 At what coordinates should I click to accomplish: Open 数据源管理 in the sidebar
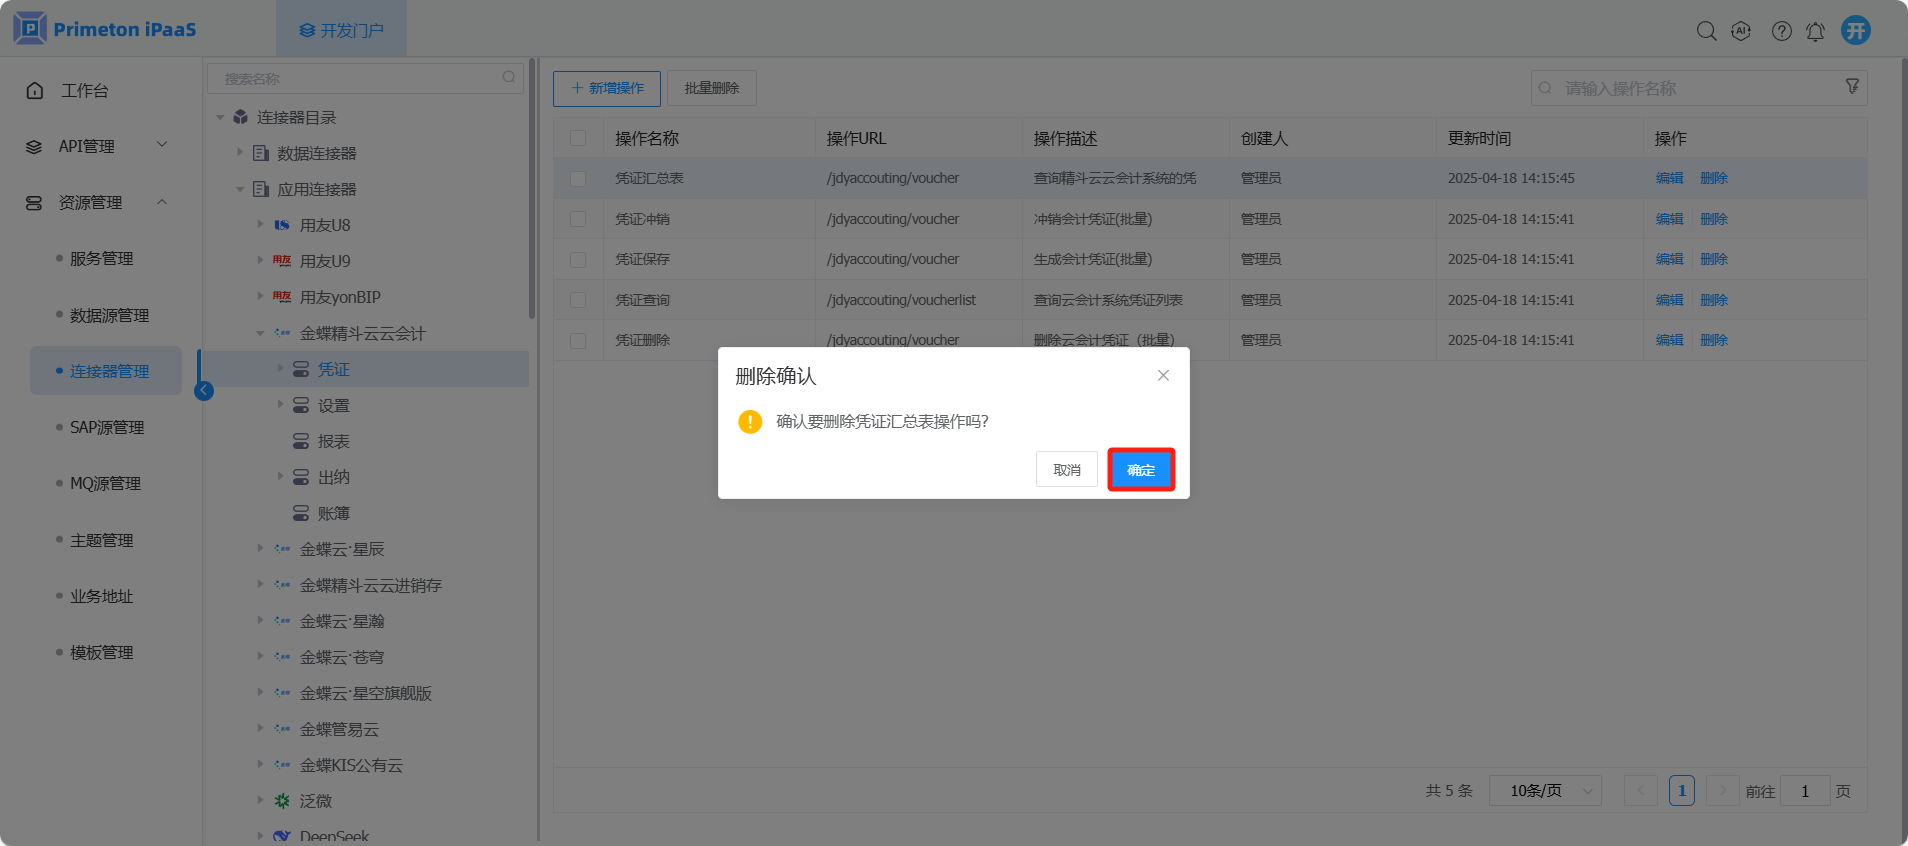click(109, 315)
